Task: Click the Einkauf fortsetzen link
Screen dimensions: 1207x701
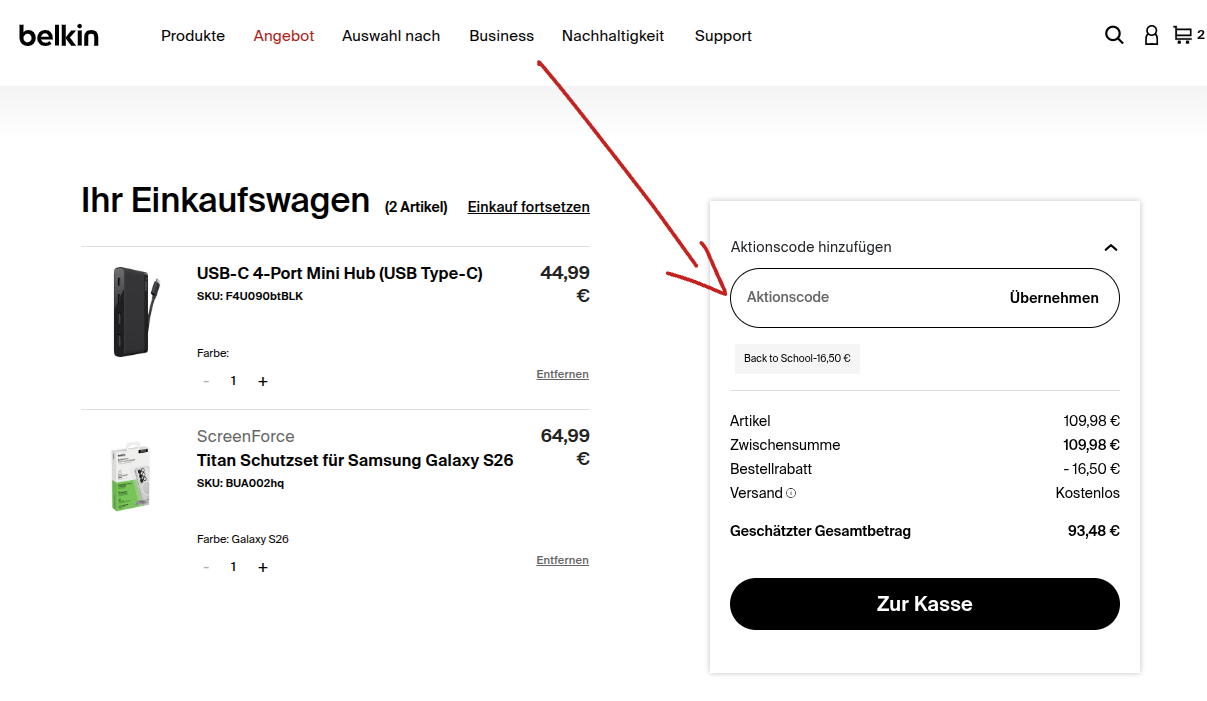Action: coord(529,207)
